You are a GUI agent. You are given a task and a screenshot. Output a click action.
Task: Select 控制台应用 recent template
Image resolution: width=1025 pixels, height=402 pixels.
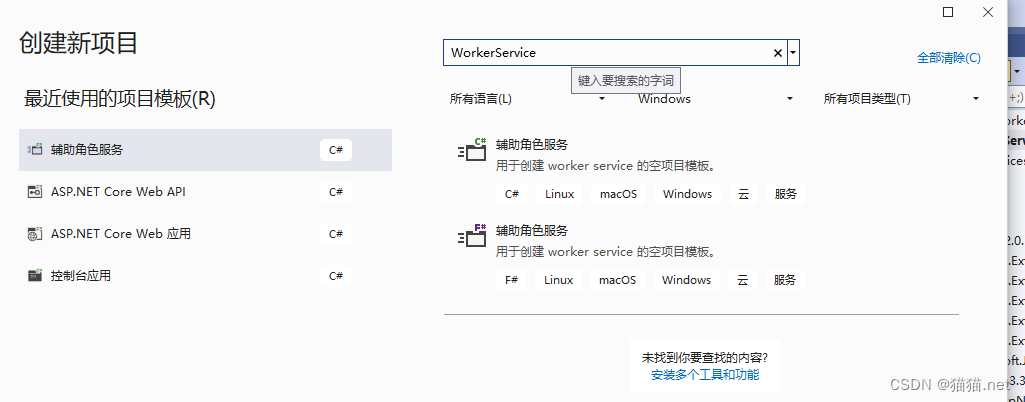pyautogui.click(x=205, y=276)
